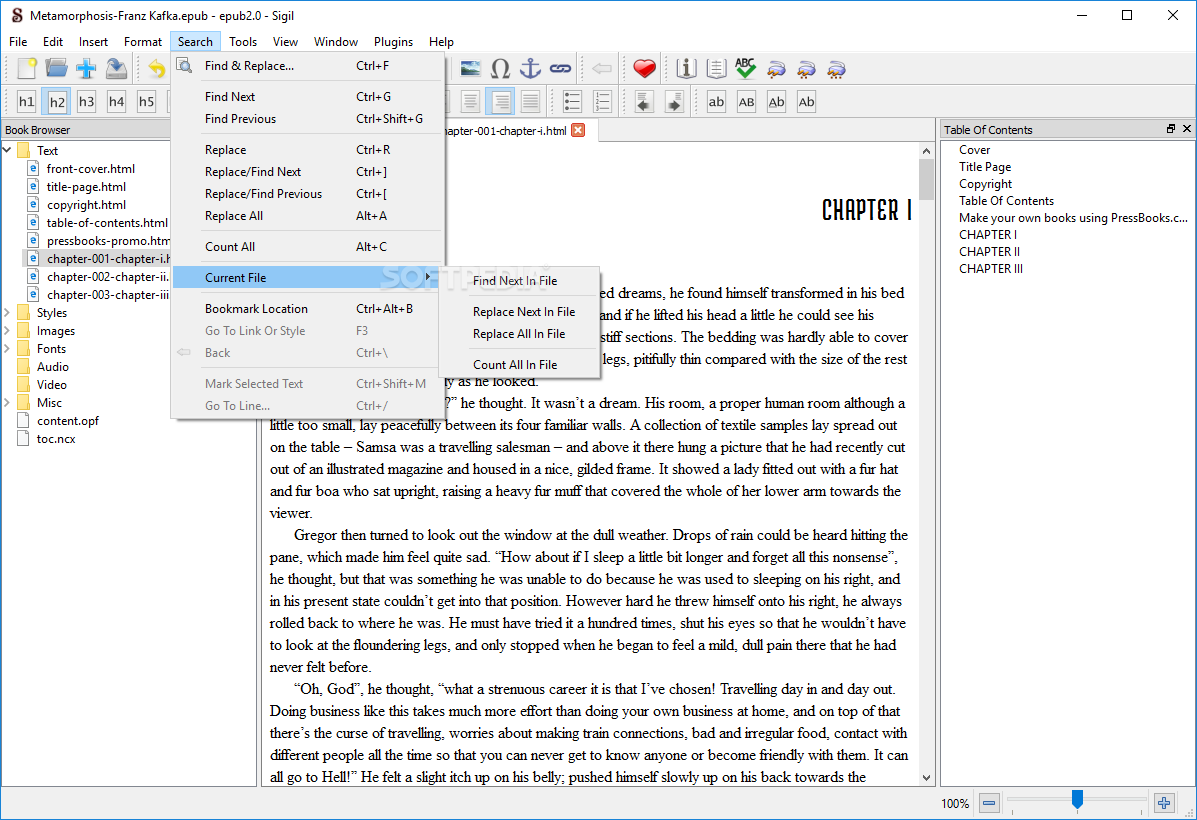This screenshot has height=820, width=1197.
Task: Click the zoom in plus button
Action: point(1163,802)
